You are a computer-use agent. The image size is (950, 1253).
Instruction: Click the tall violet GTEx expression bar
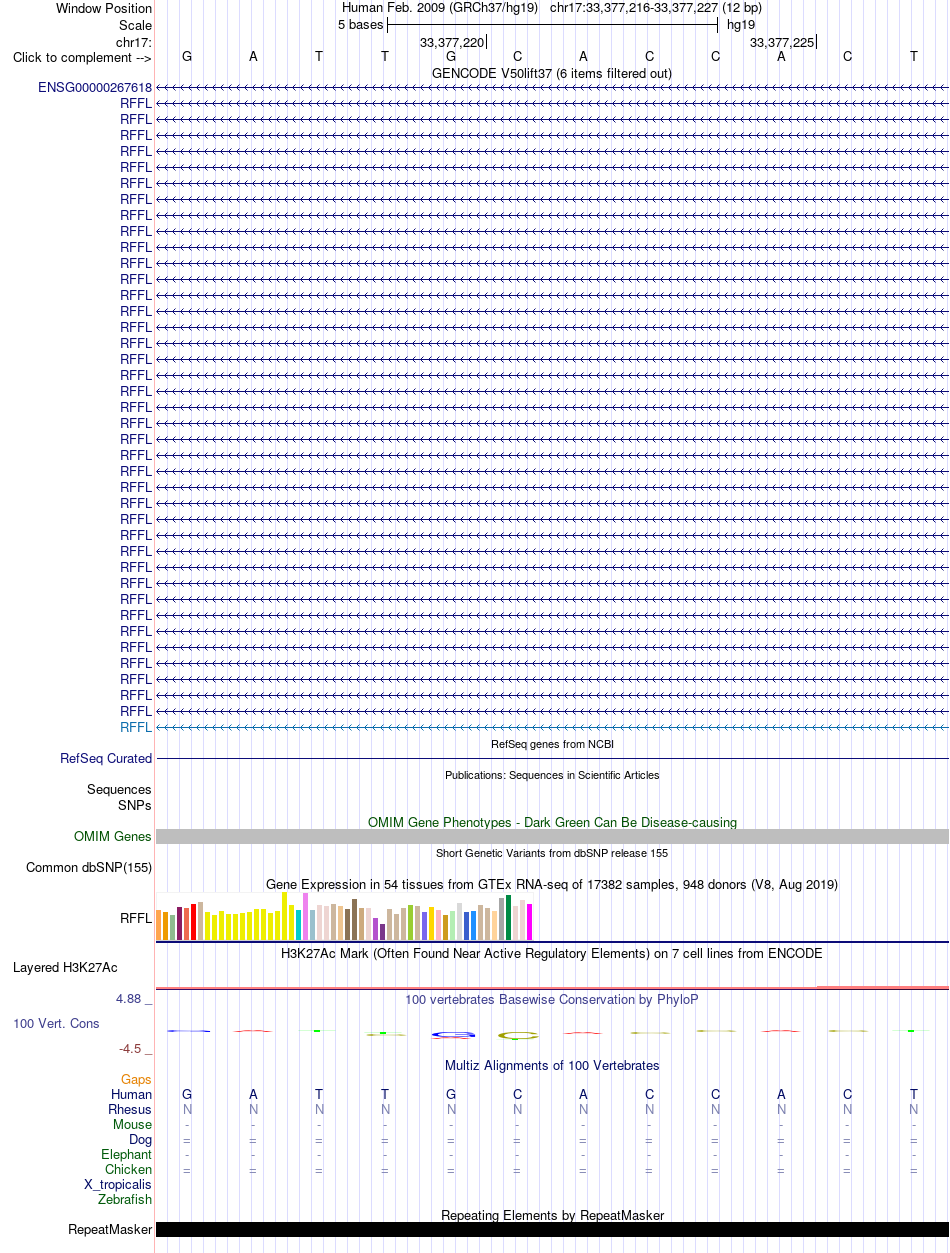(306, 917)
